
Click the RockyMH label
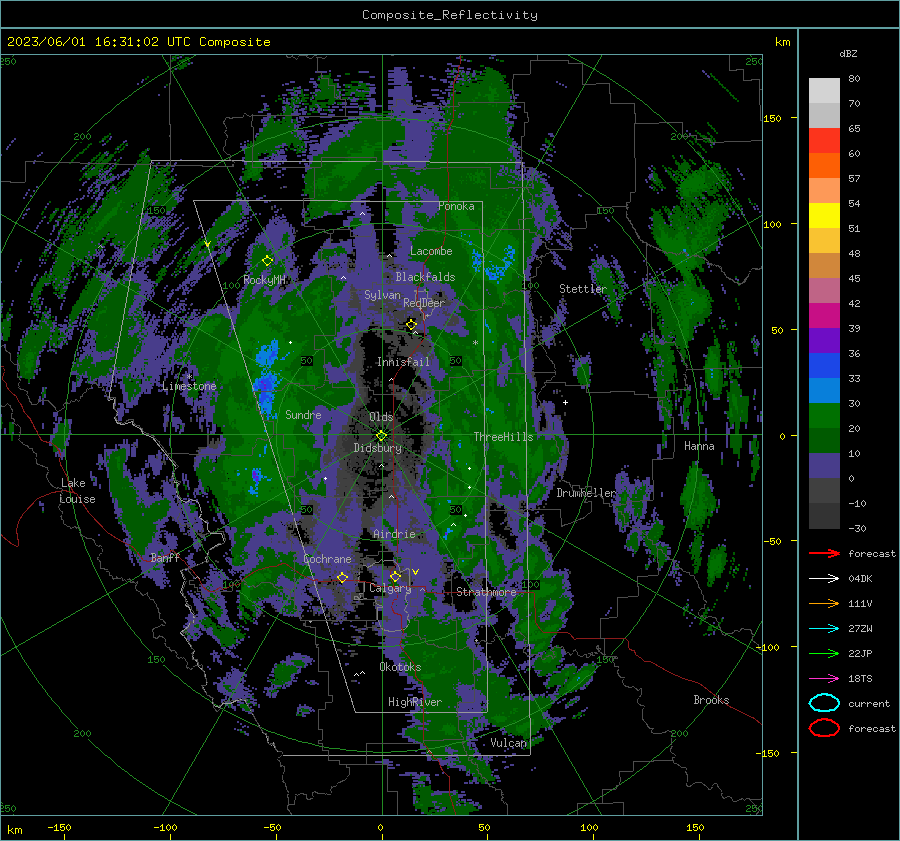pyautogui.click(x=264, y=280)
